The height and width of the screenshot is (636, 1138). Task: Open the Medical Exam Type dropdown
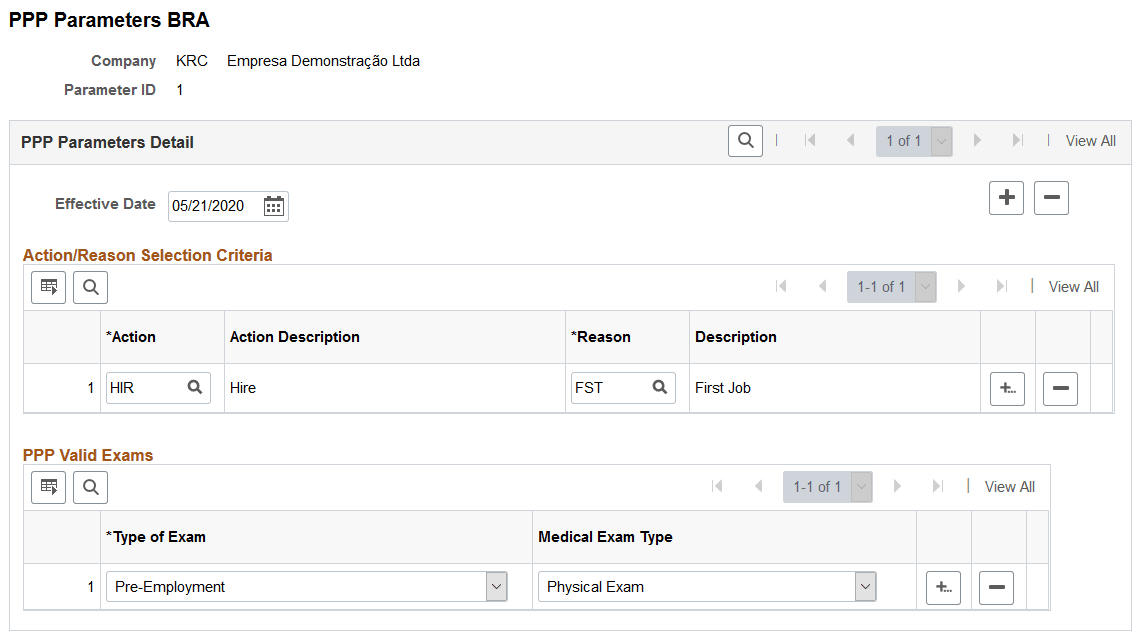click(866, 588)
